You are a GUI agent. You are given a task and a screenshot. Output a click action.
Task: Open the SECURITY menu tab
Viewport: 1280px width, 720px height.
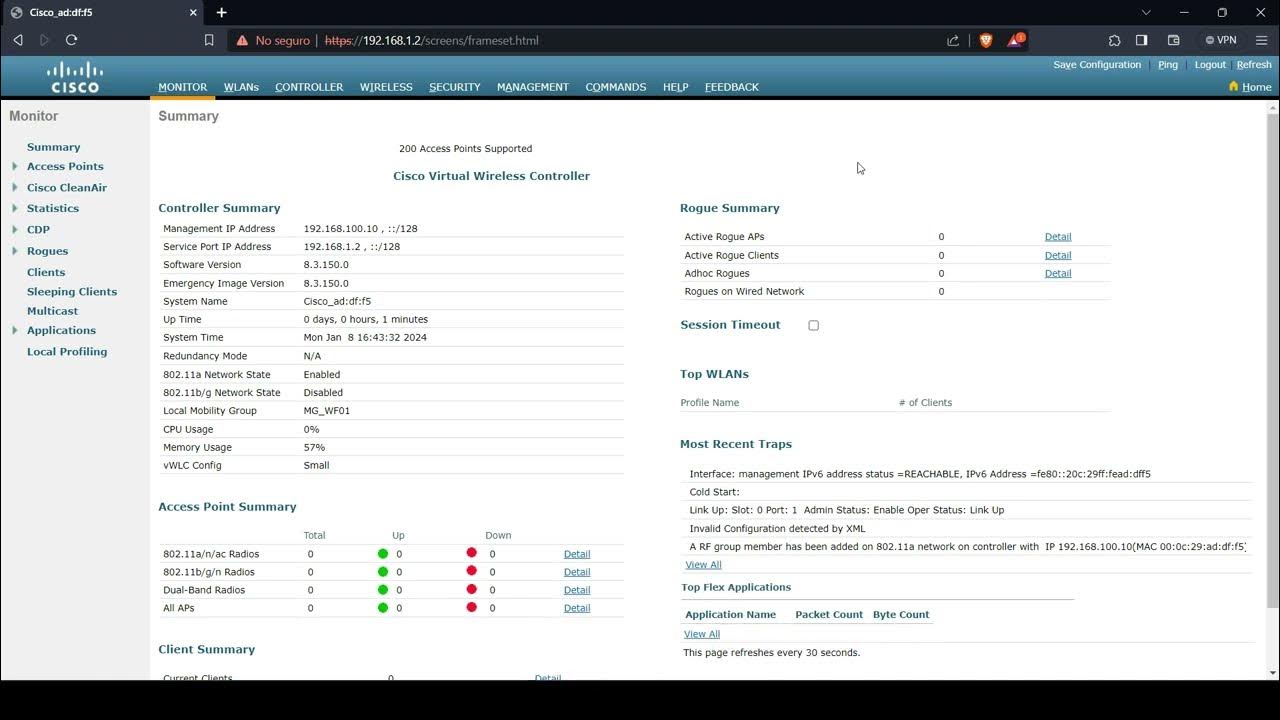tap(454, 87)
